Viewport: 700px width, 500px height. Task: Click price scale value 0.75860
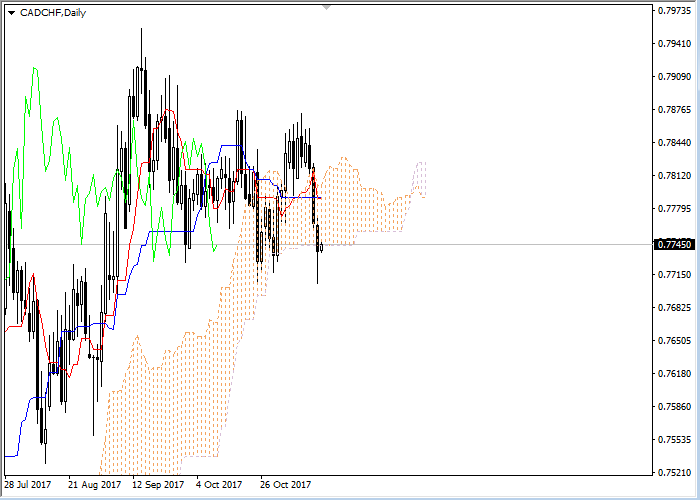pyautogui.click(x=674, y=406)
